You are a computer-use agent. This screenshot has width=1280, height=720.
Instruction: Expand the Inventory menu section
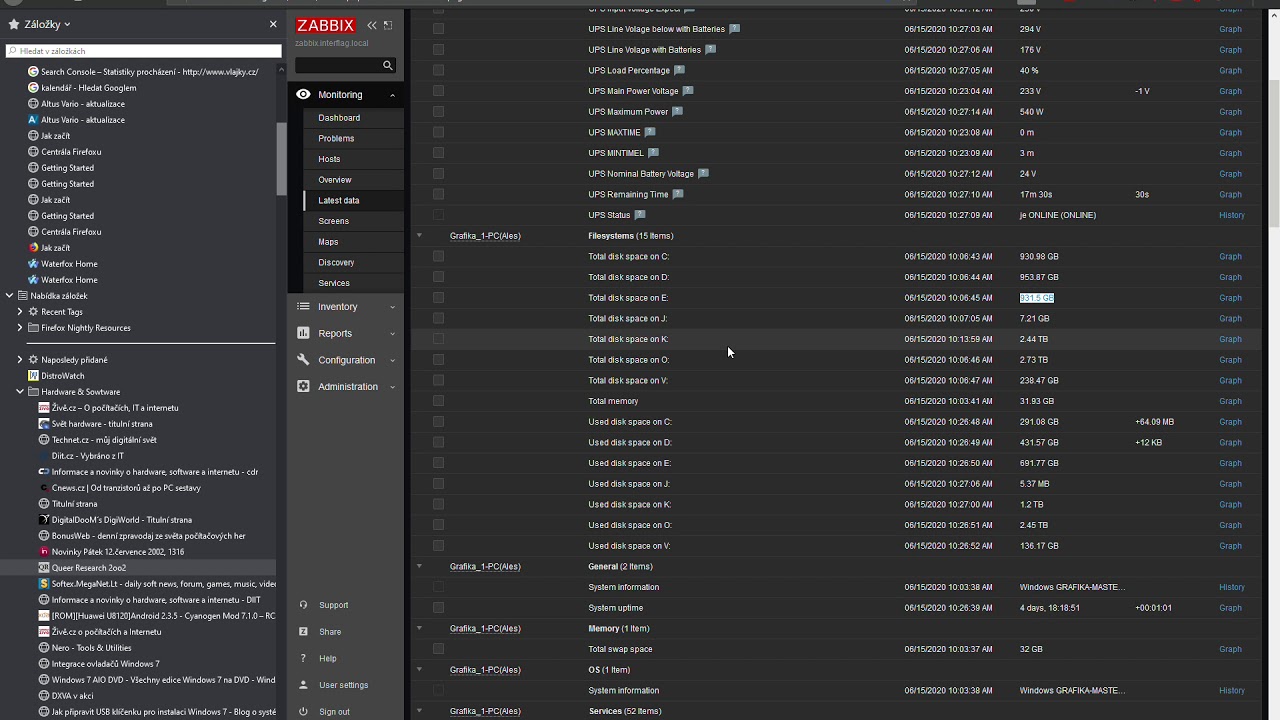coord(392,307)
